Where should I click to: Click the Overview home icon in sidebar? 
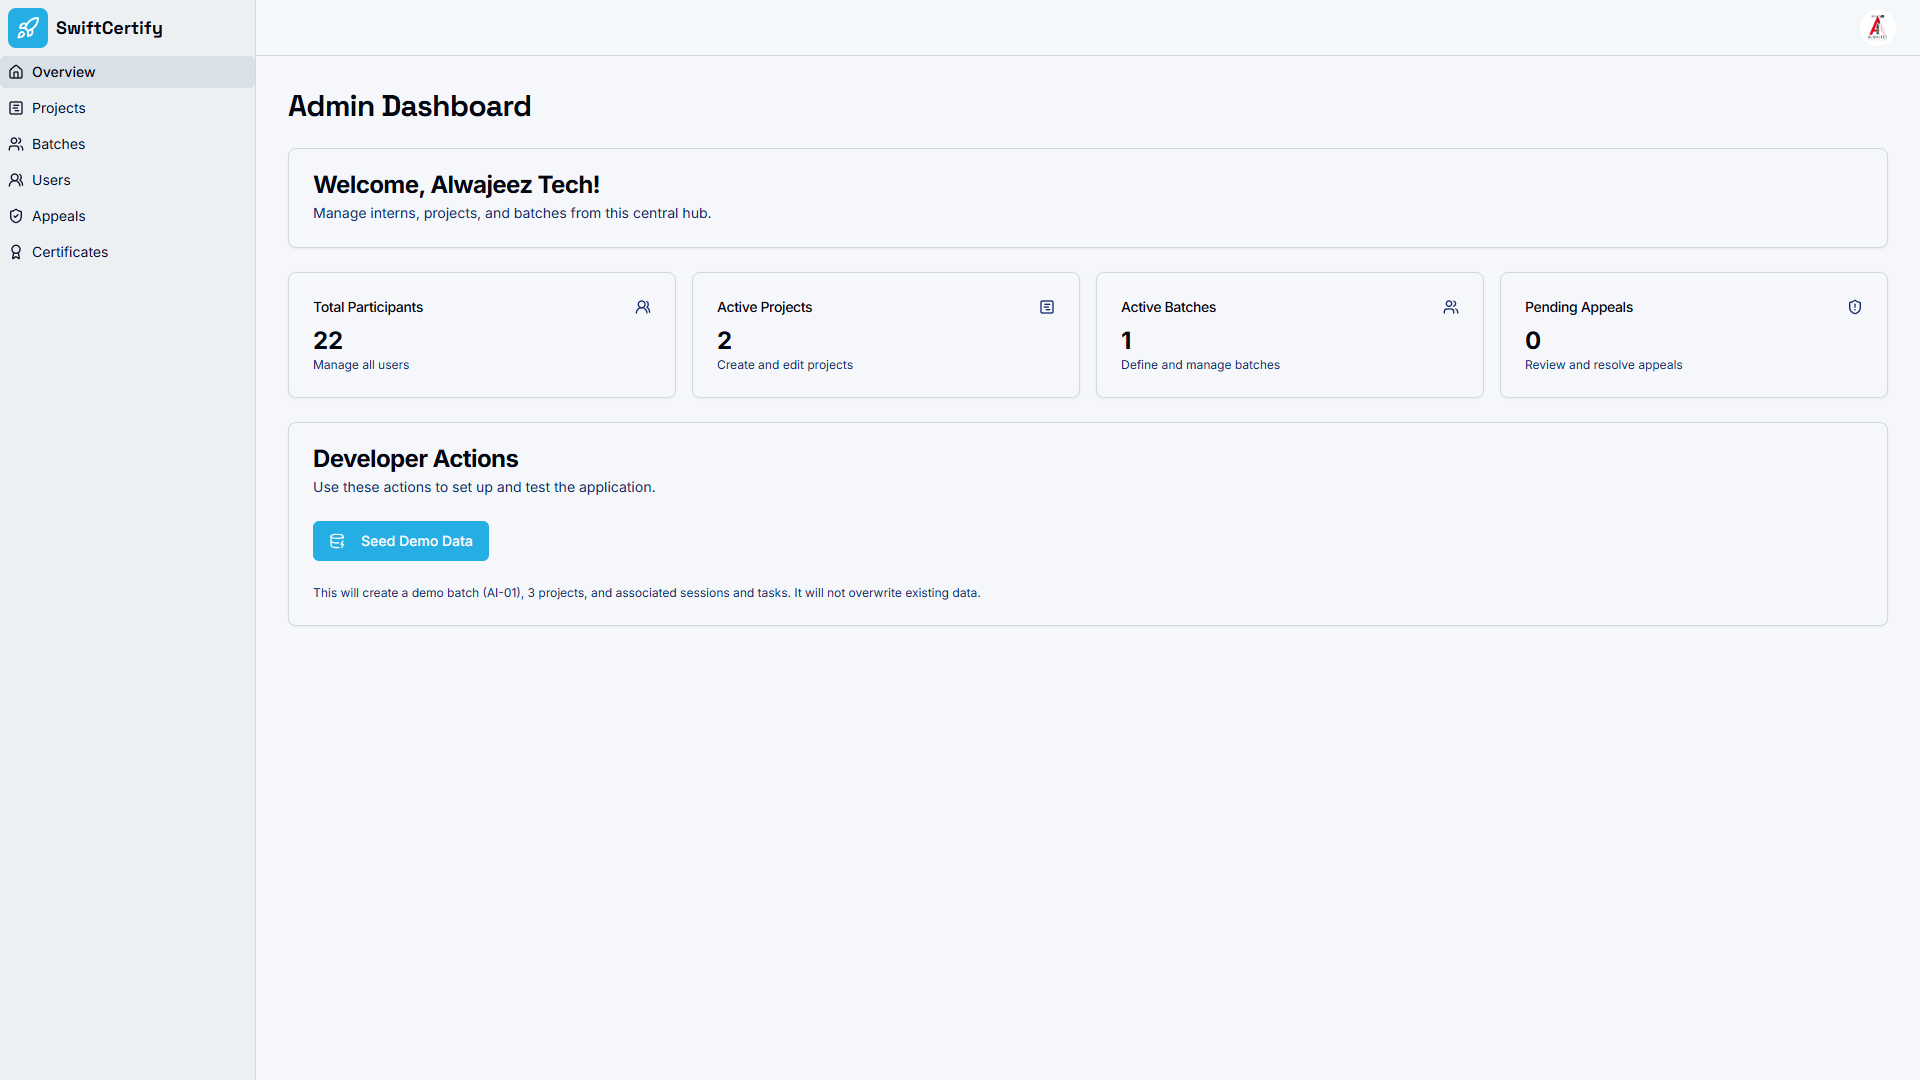[x=16, y=72]
